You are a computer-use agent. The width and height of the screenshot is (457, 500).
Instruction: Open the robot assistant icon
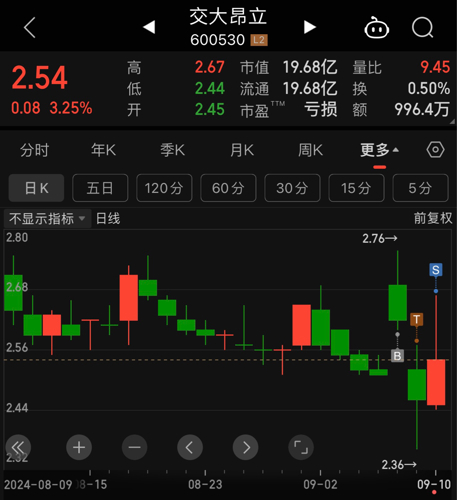coord(376,28)
